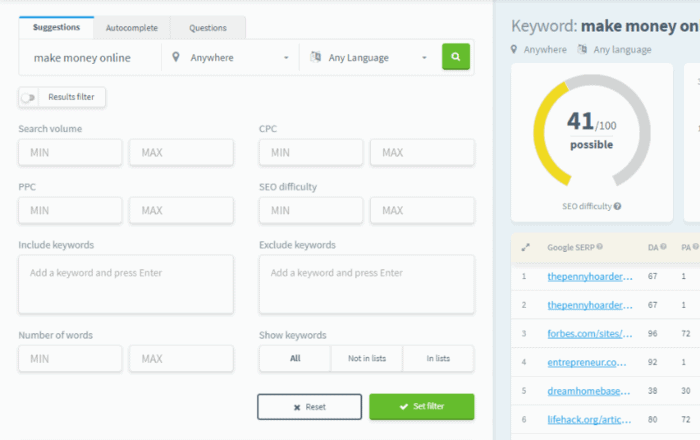Click the Number of words MAX field
Viewport: 700px width, 440px height.
181,359
